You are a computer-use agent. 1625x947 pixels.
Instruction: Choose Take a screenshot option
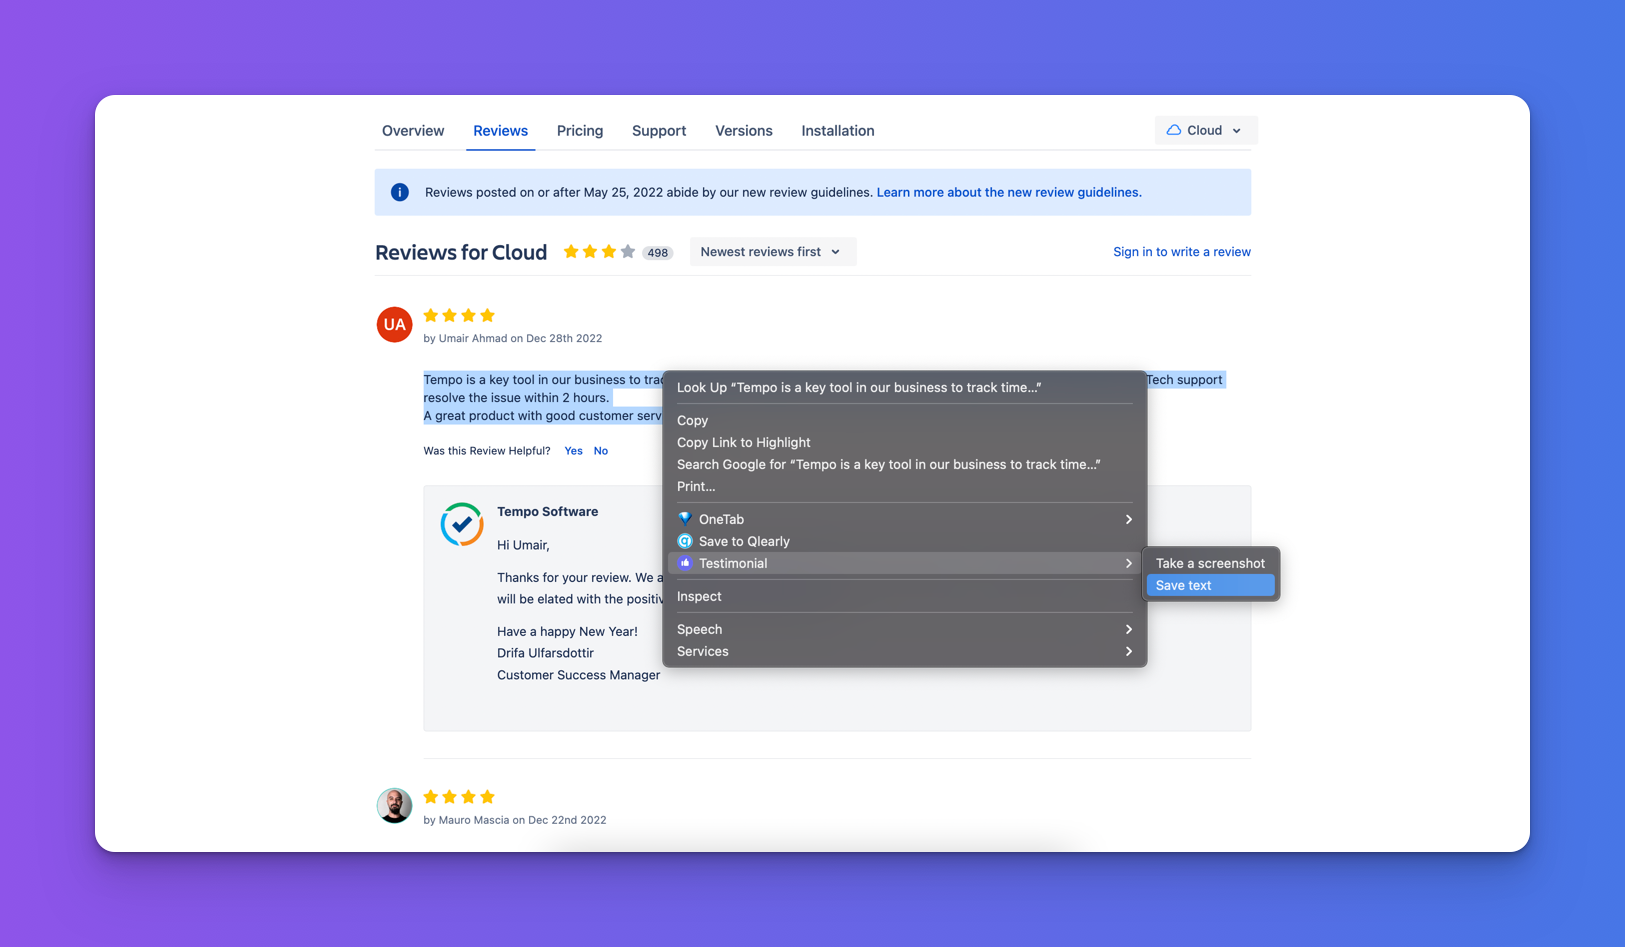tap(1210, 563)
